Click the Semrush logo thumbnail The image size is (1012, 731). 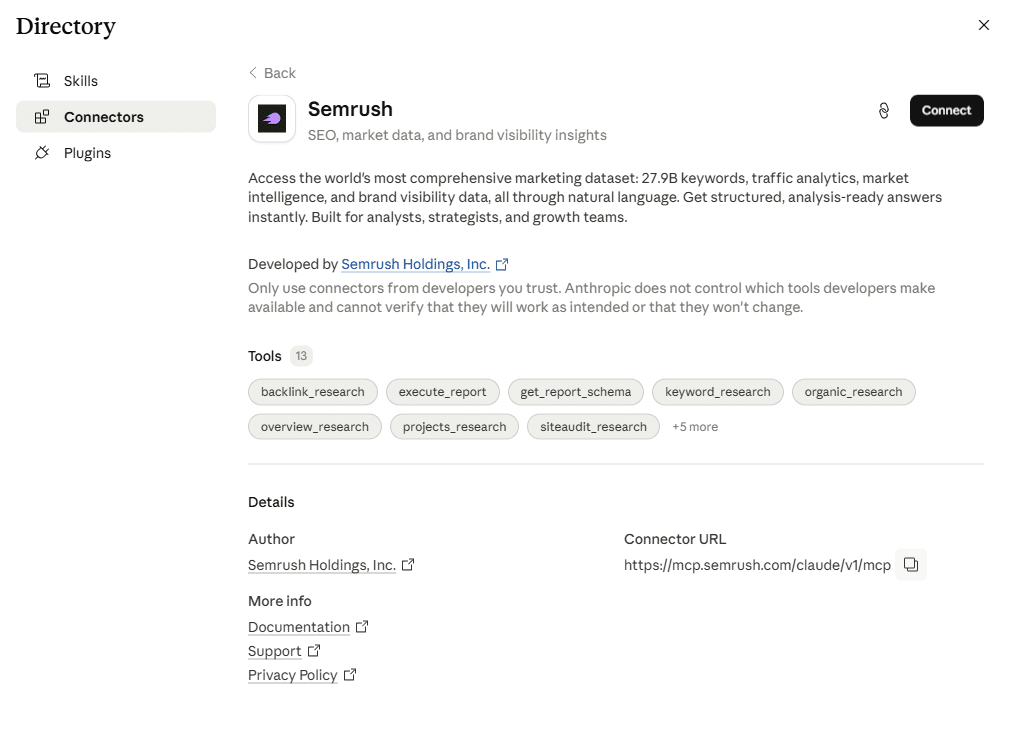[x=272, y=119]
